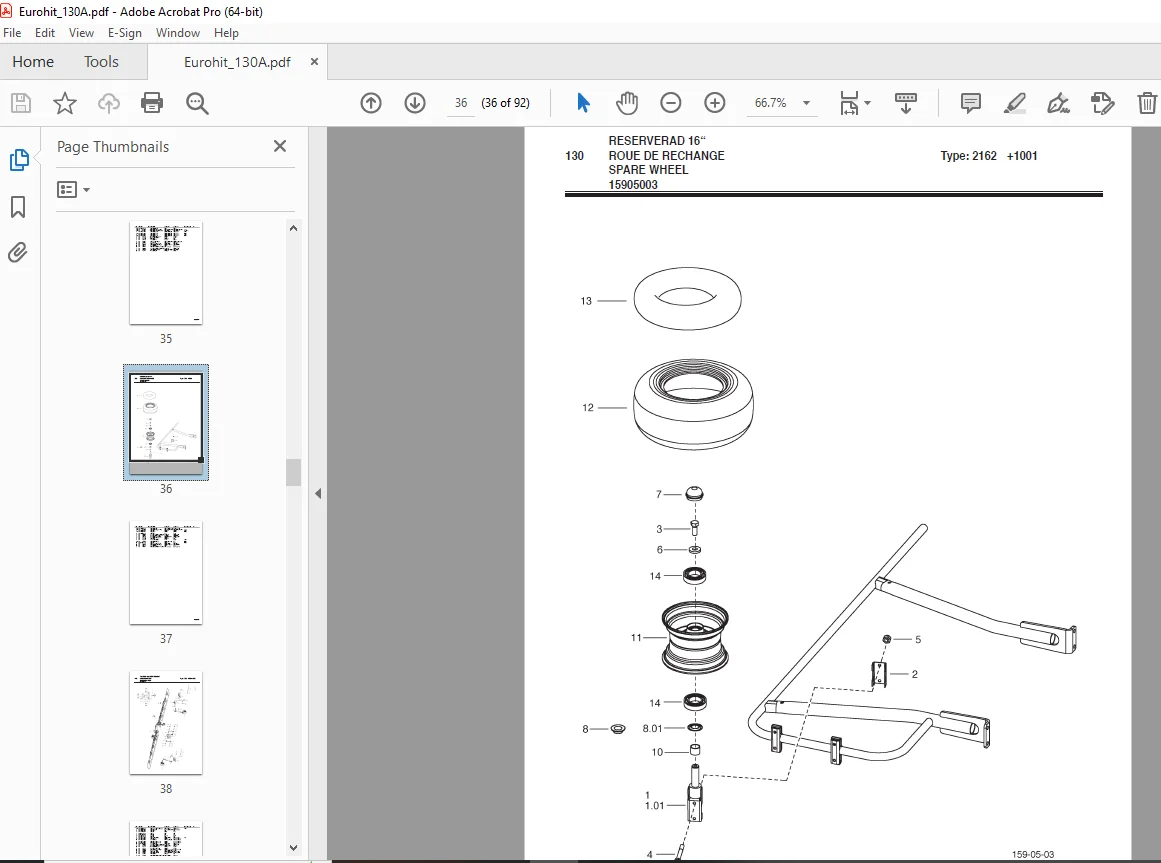Select page 38 thumbnail
This screenshot has height=863, width=1161.
click(166, 723)
